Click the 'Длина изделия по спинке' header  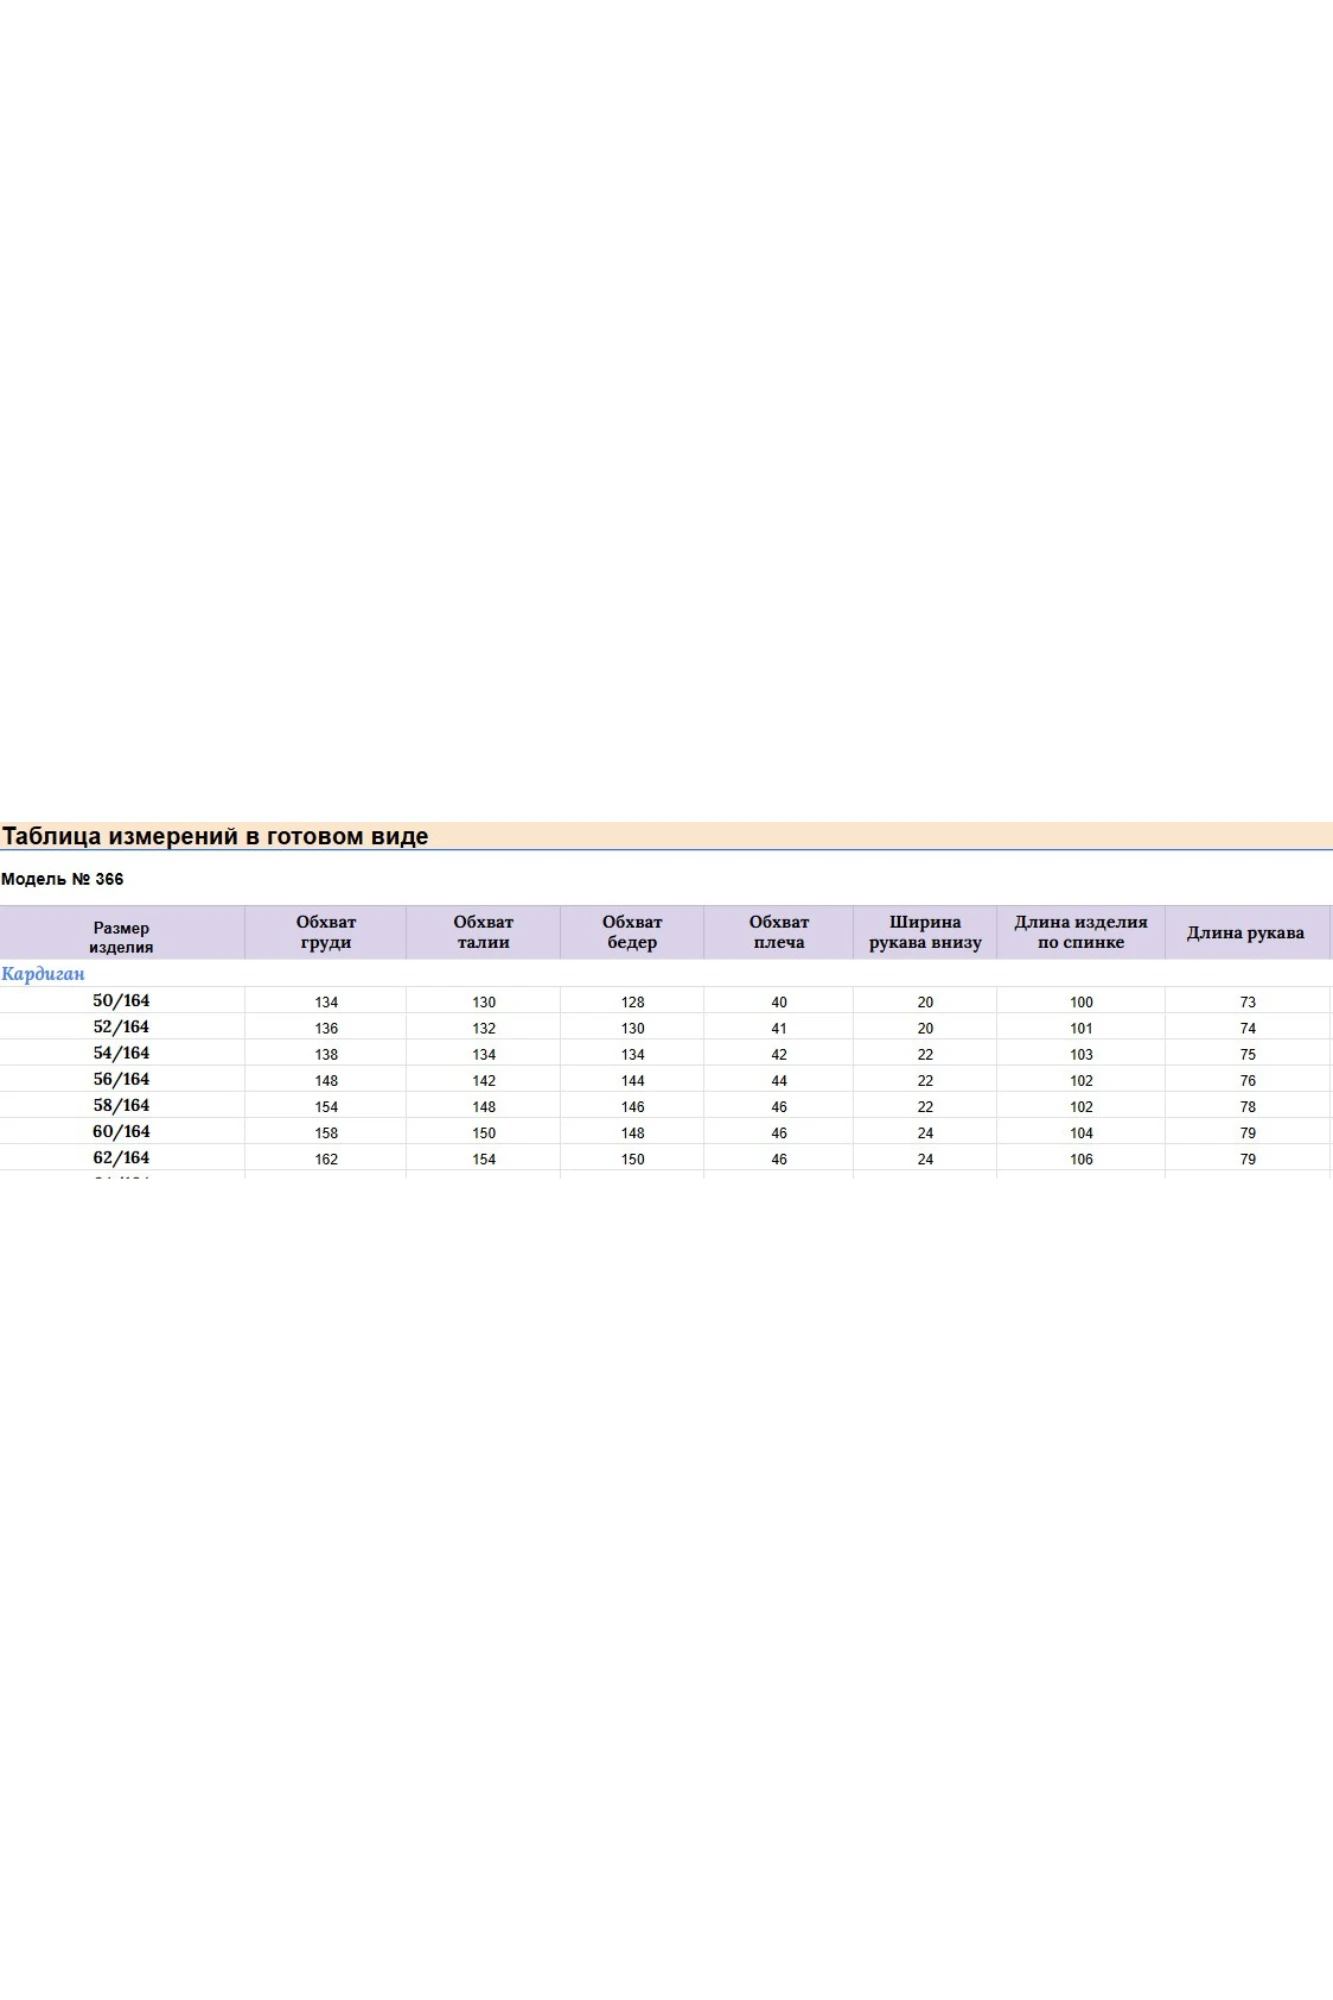point(1081,932)
